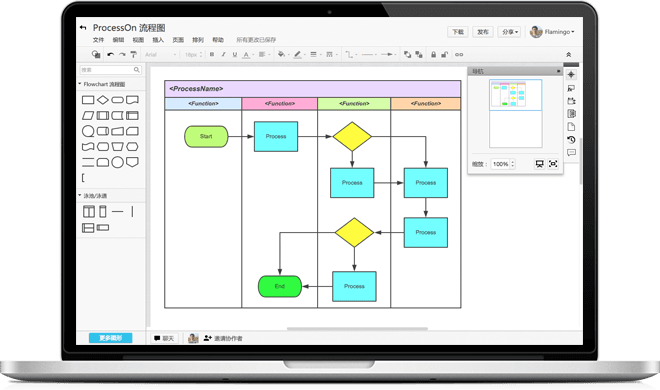The width and height of the screenshot is (660, 390).
Task: Click the 邀请协作者 invite collaborators link
Action: pos(223,338)
